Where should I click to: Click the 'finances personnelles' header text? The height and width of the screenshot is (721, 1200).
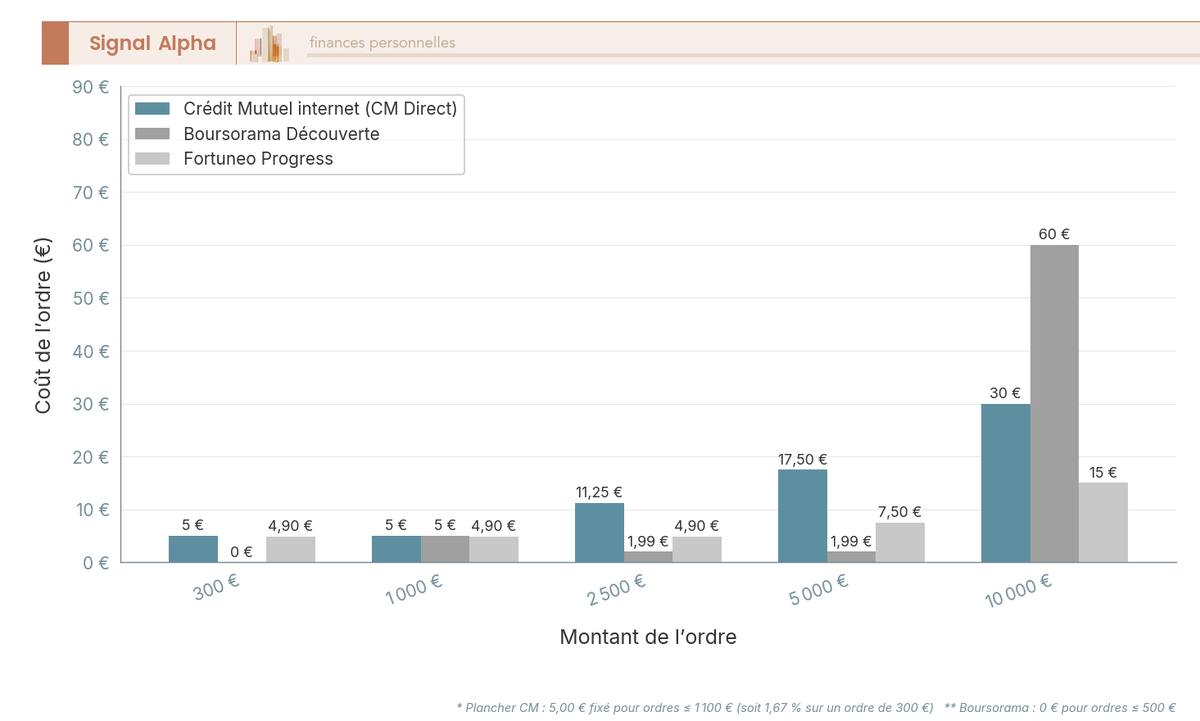click(x=382, y=42)
